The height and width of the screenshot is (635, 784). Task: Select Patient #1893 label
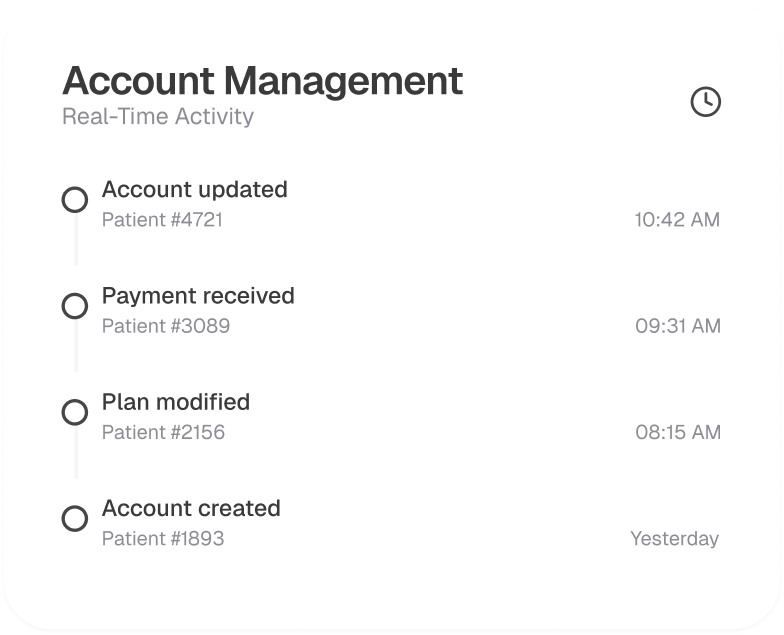[x=163, y=539]
